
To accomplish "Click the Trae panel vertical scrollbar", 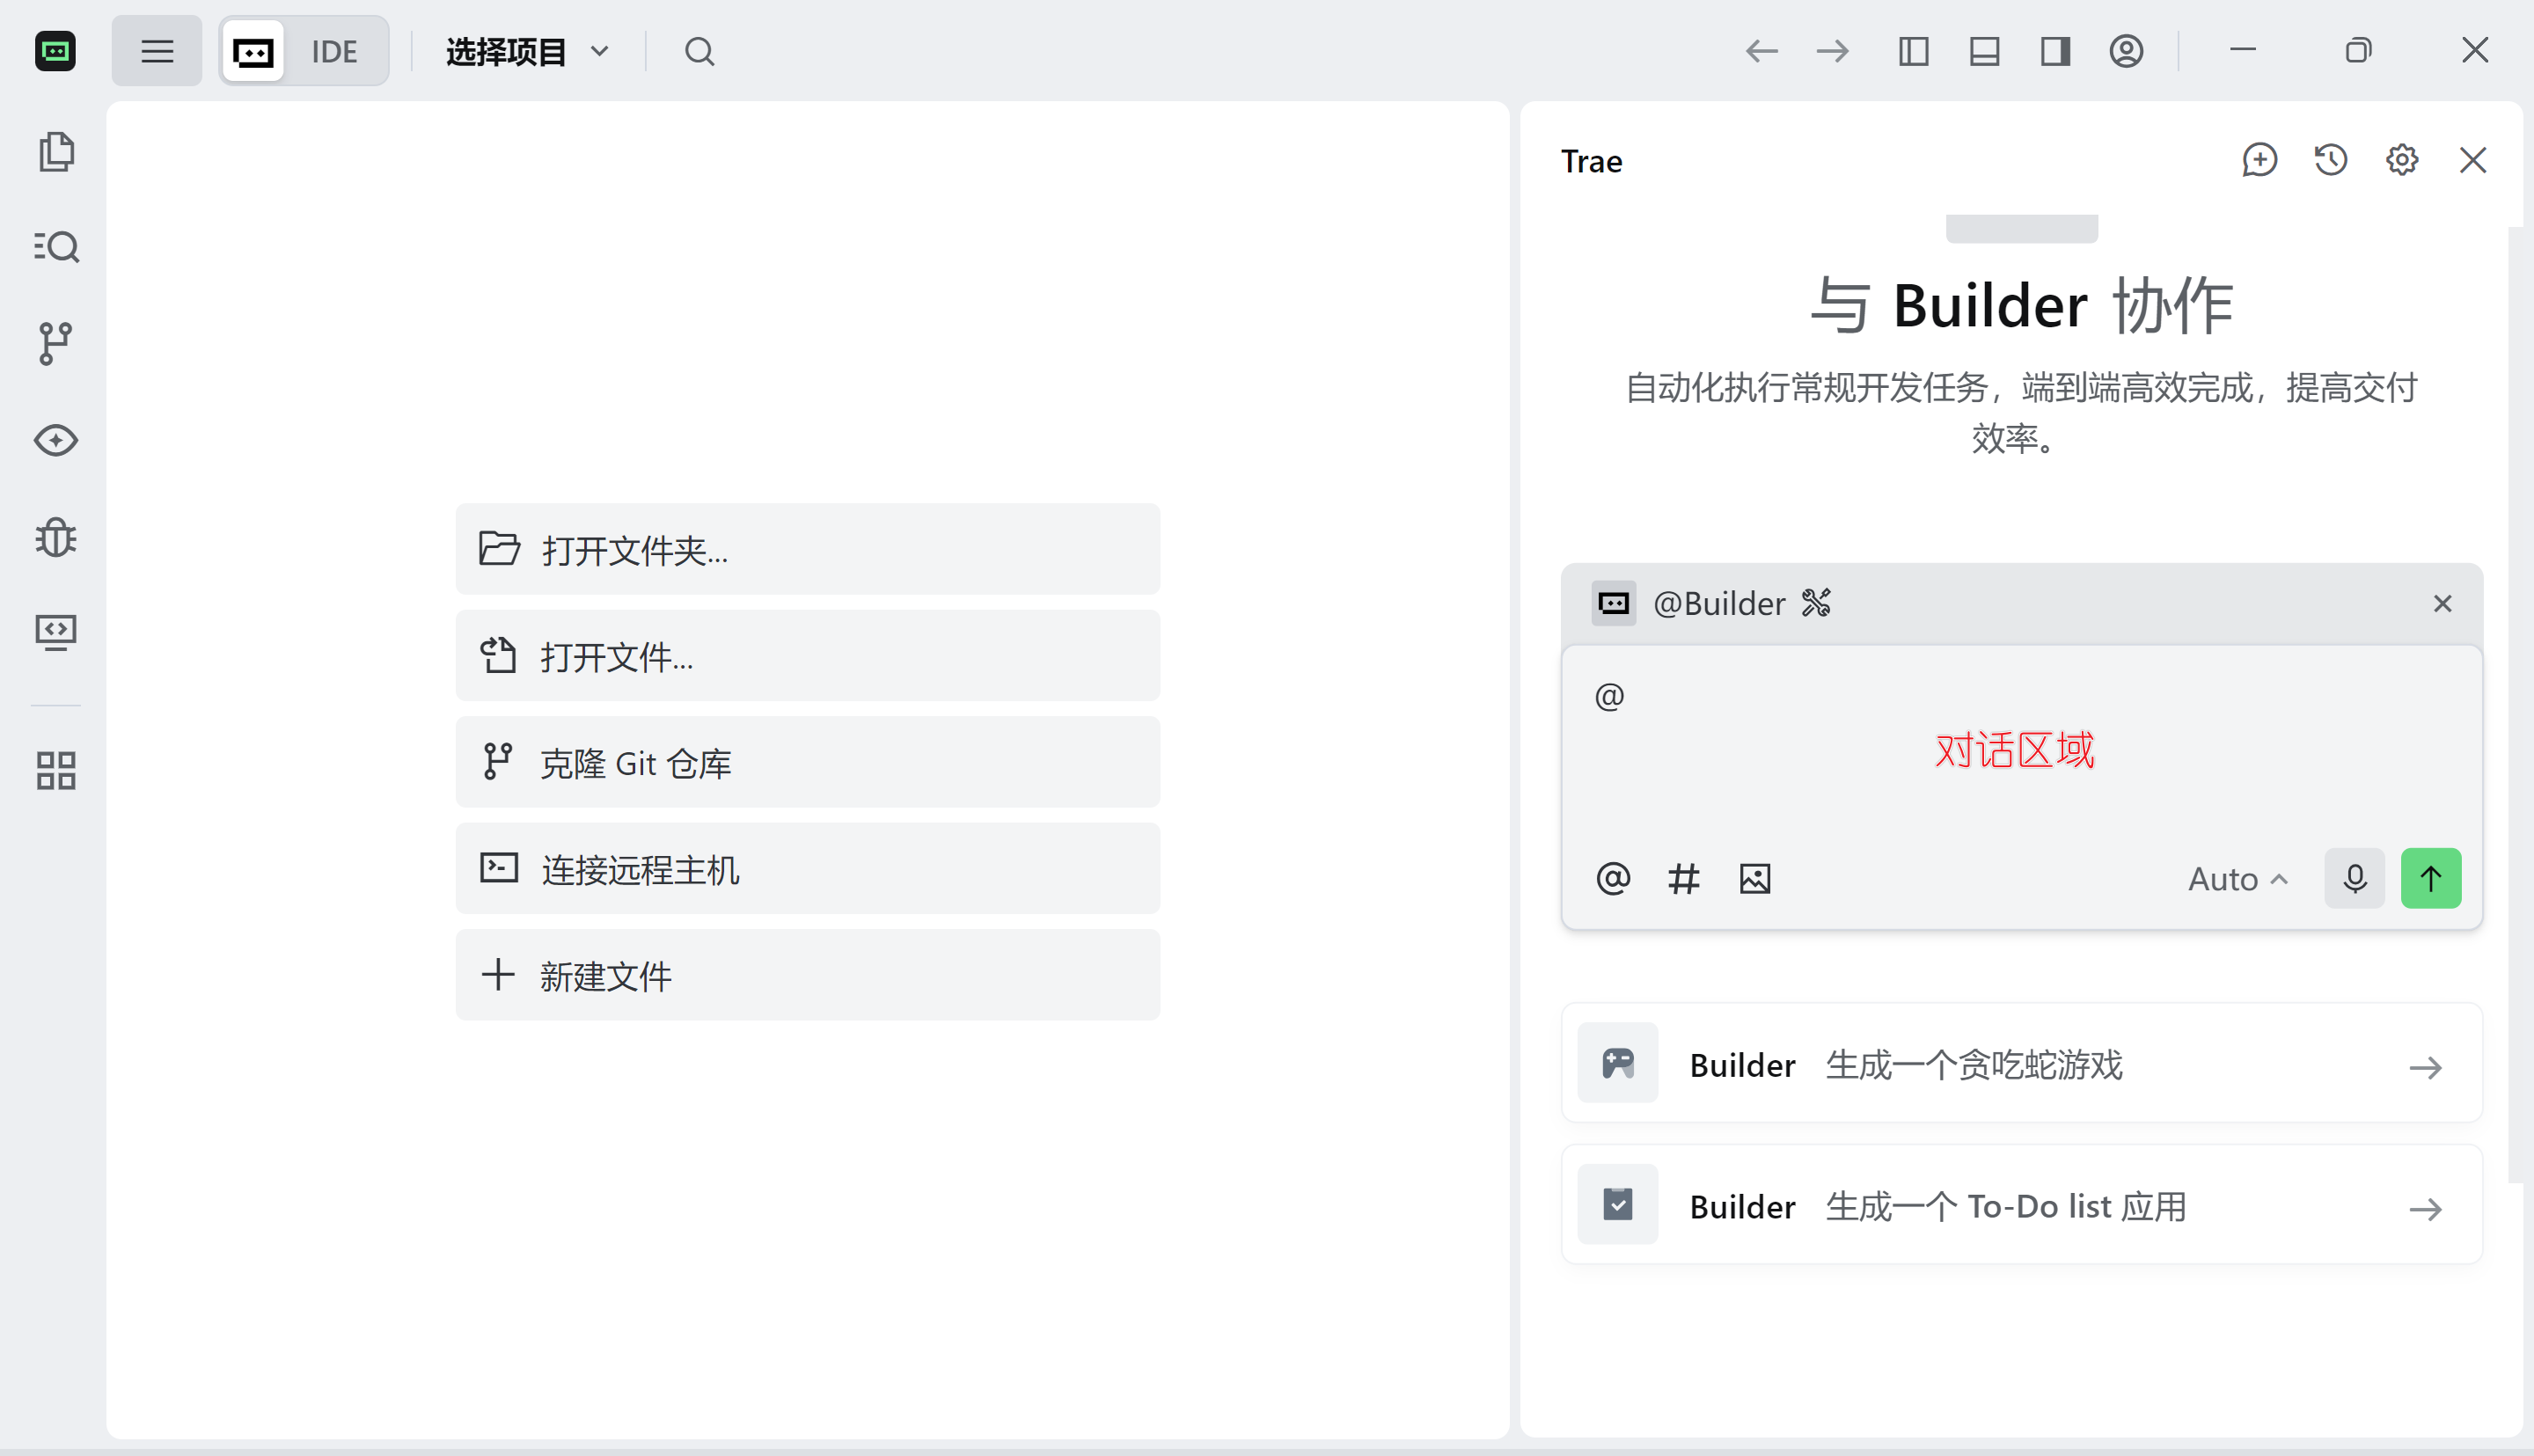I will (x=2515, y=705).
